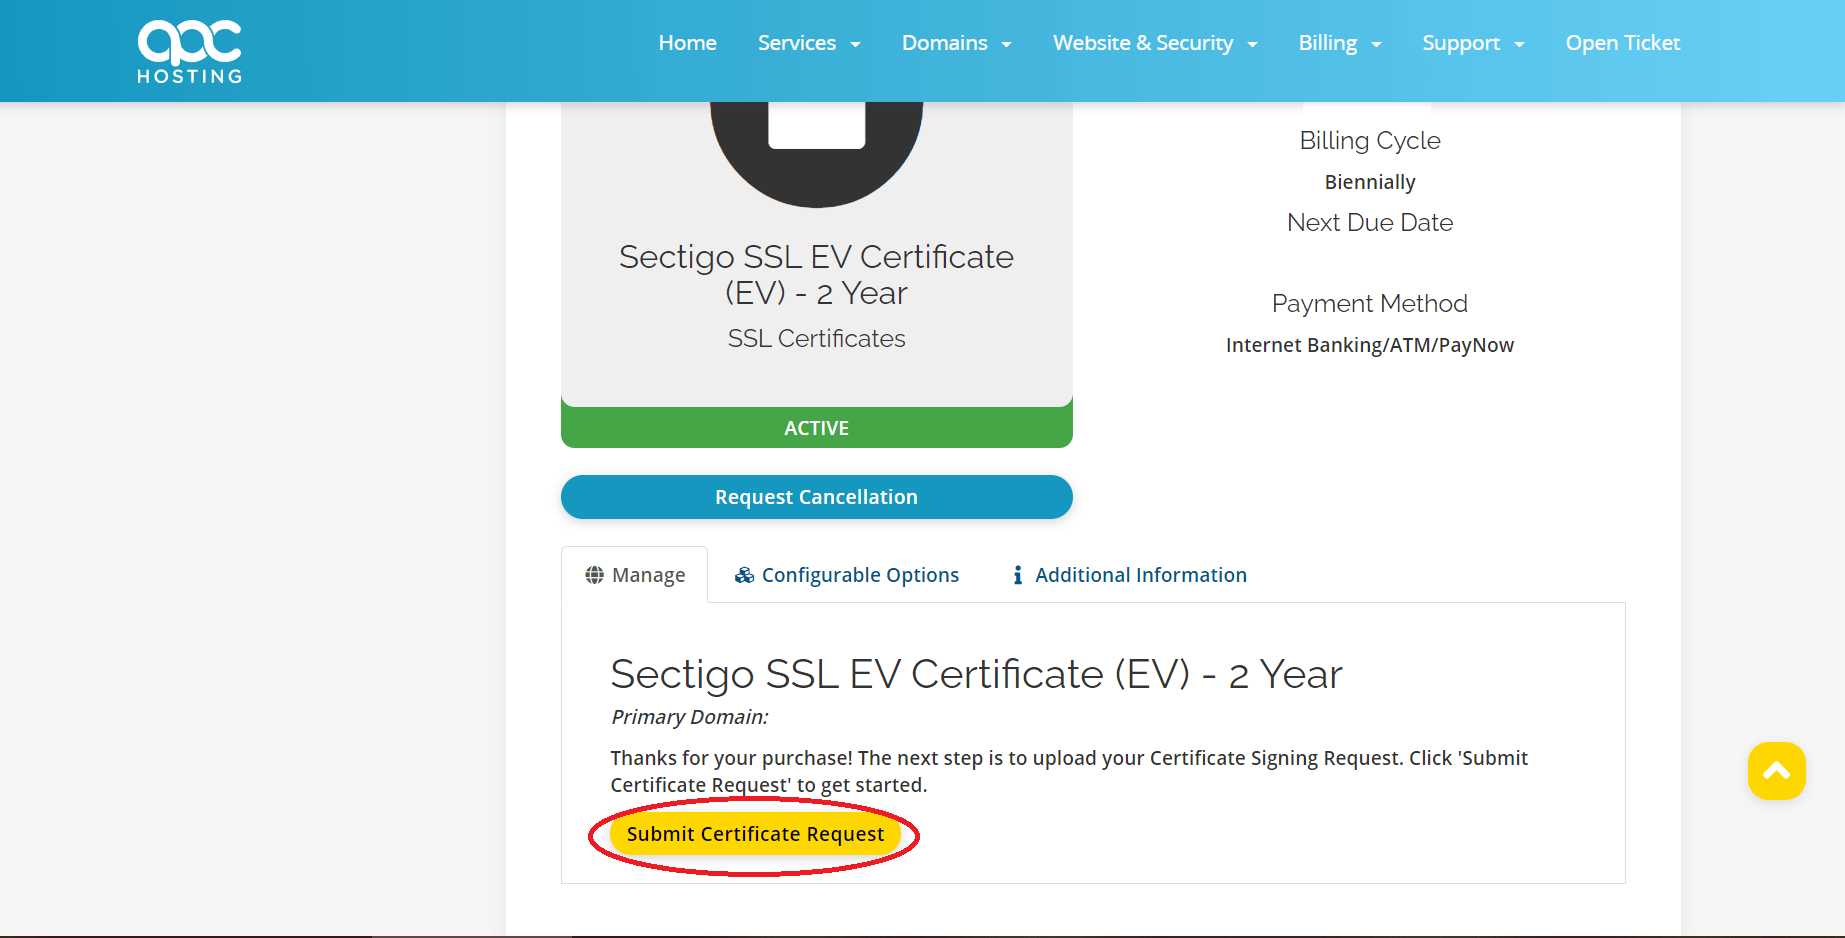Viewport: 1845px width, 938px height.
Task: Go to Home in navigation bar
Action: 687,43
